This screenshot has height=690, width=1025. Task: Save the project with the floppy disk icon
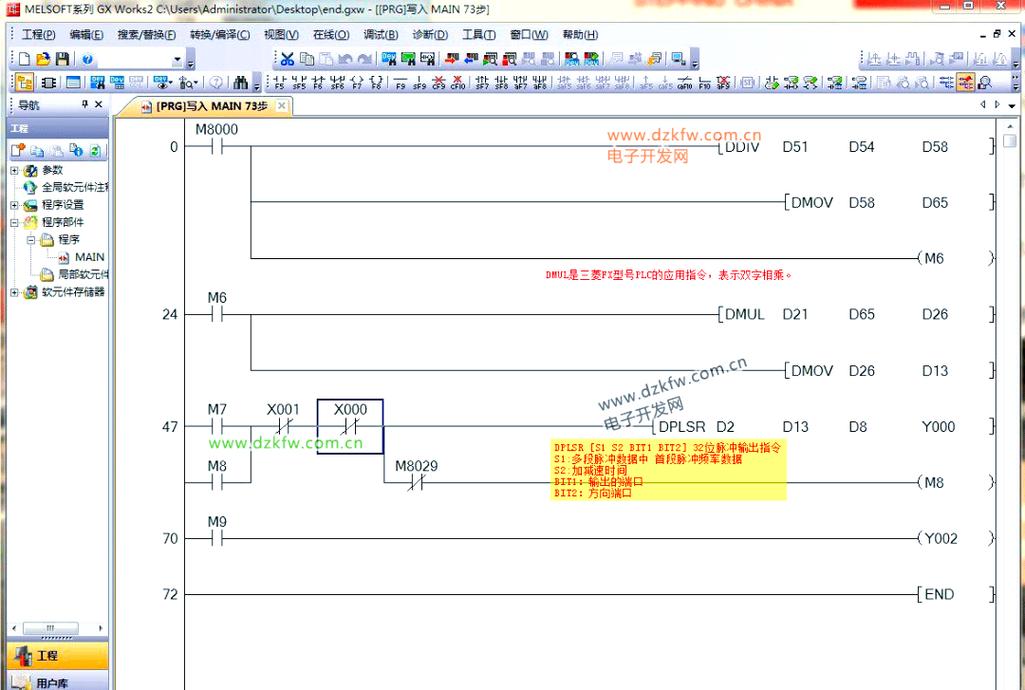tap(62, 59)
